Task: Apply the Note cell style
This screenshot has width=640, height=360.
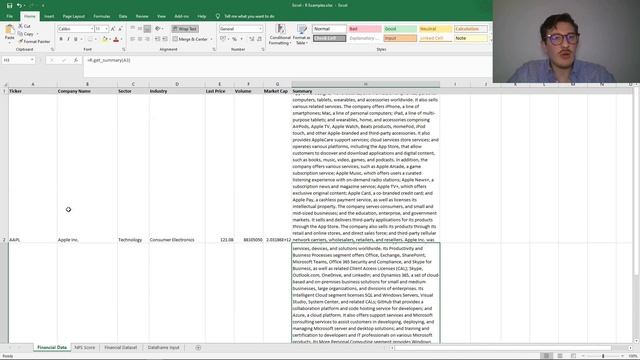Action: (x=471, y=38)
